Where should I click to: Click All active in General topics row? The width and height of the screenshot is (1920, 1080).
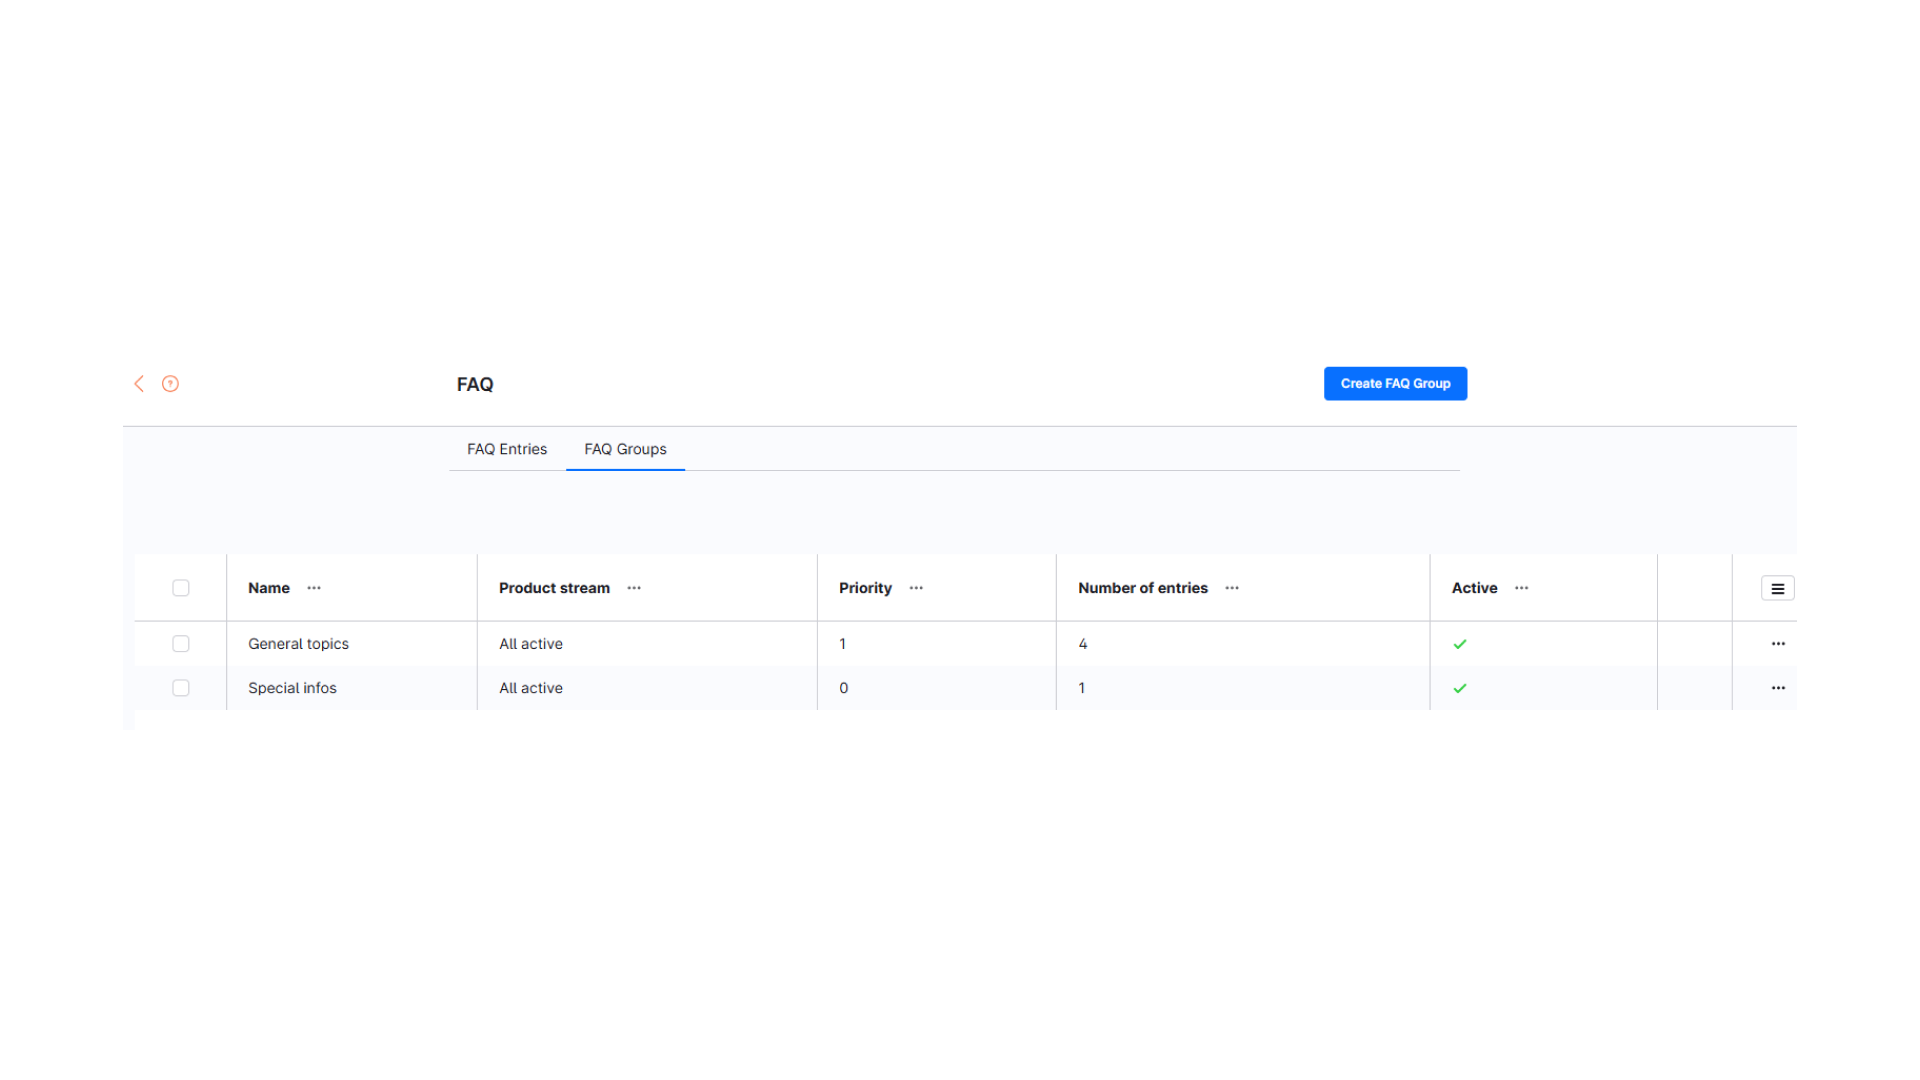point(531,644)
